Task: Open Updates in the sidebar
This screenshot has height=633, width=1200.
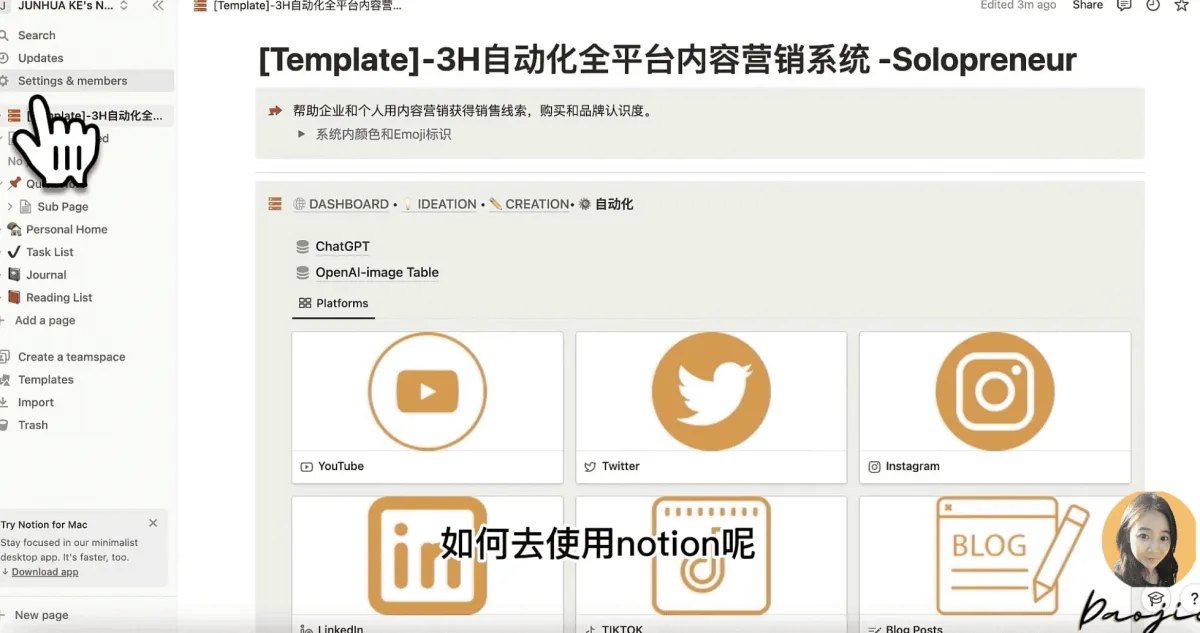Action: (x=41, y=58)
